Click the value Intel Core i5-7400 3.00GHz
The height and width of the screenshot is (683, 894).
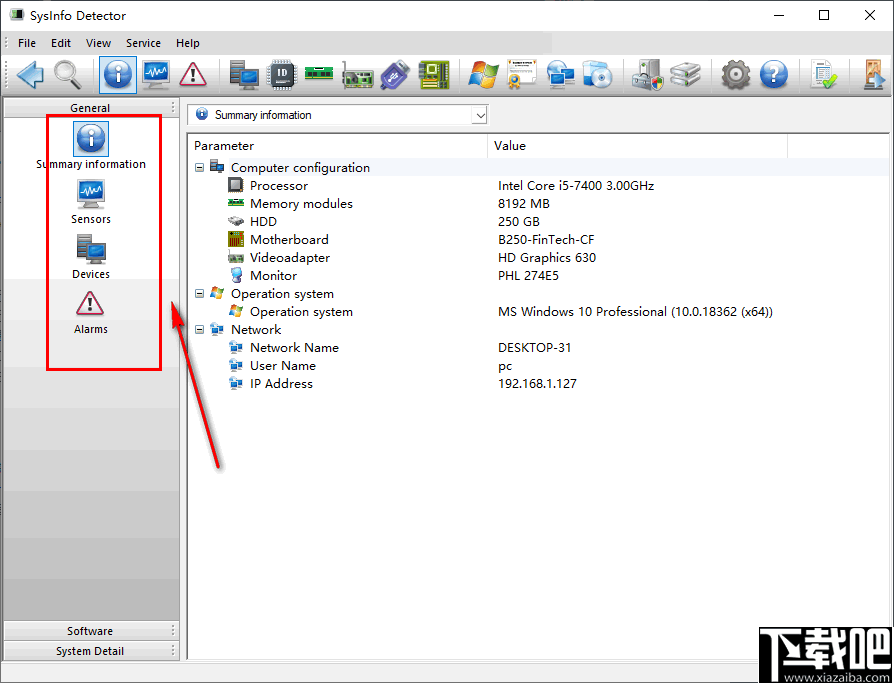pos(576,186)
